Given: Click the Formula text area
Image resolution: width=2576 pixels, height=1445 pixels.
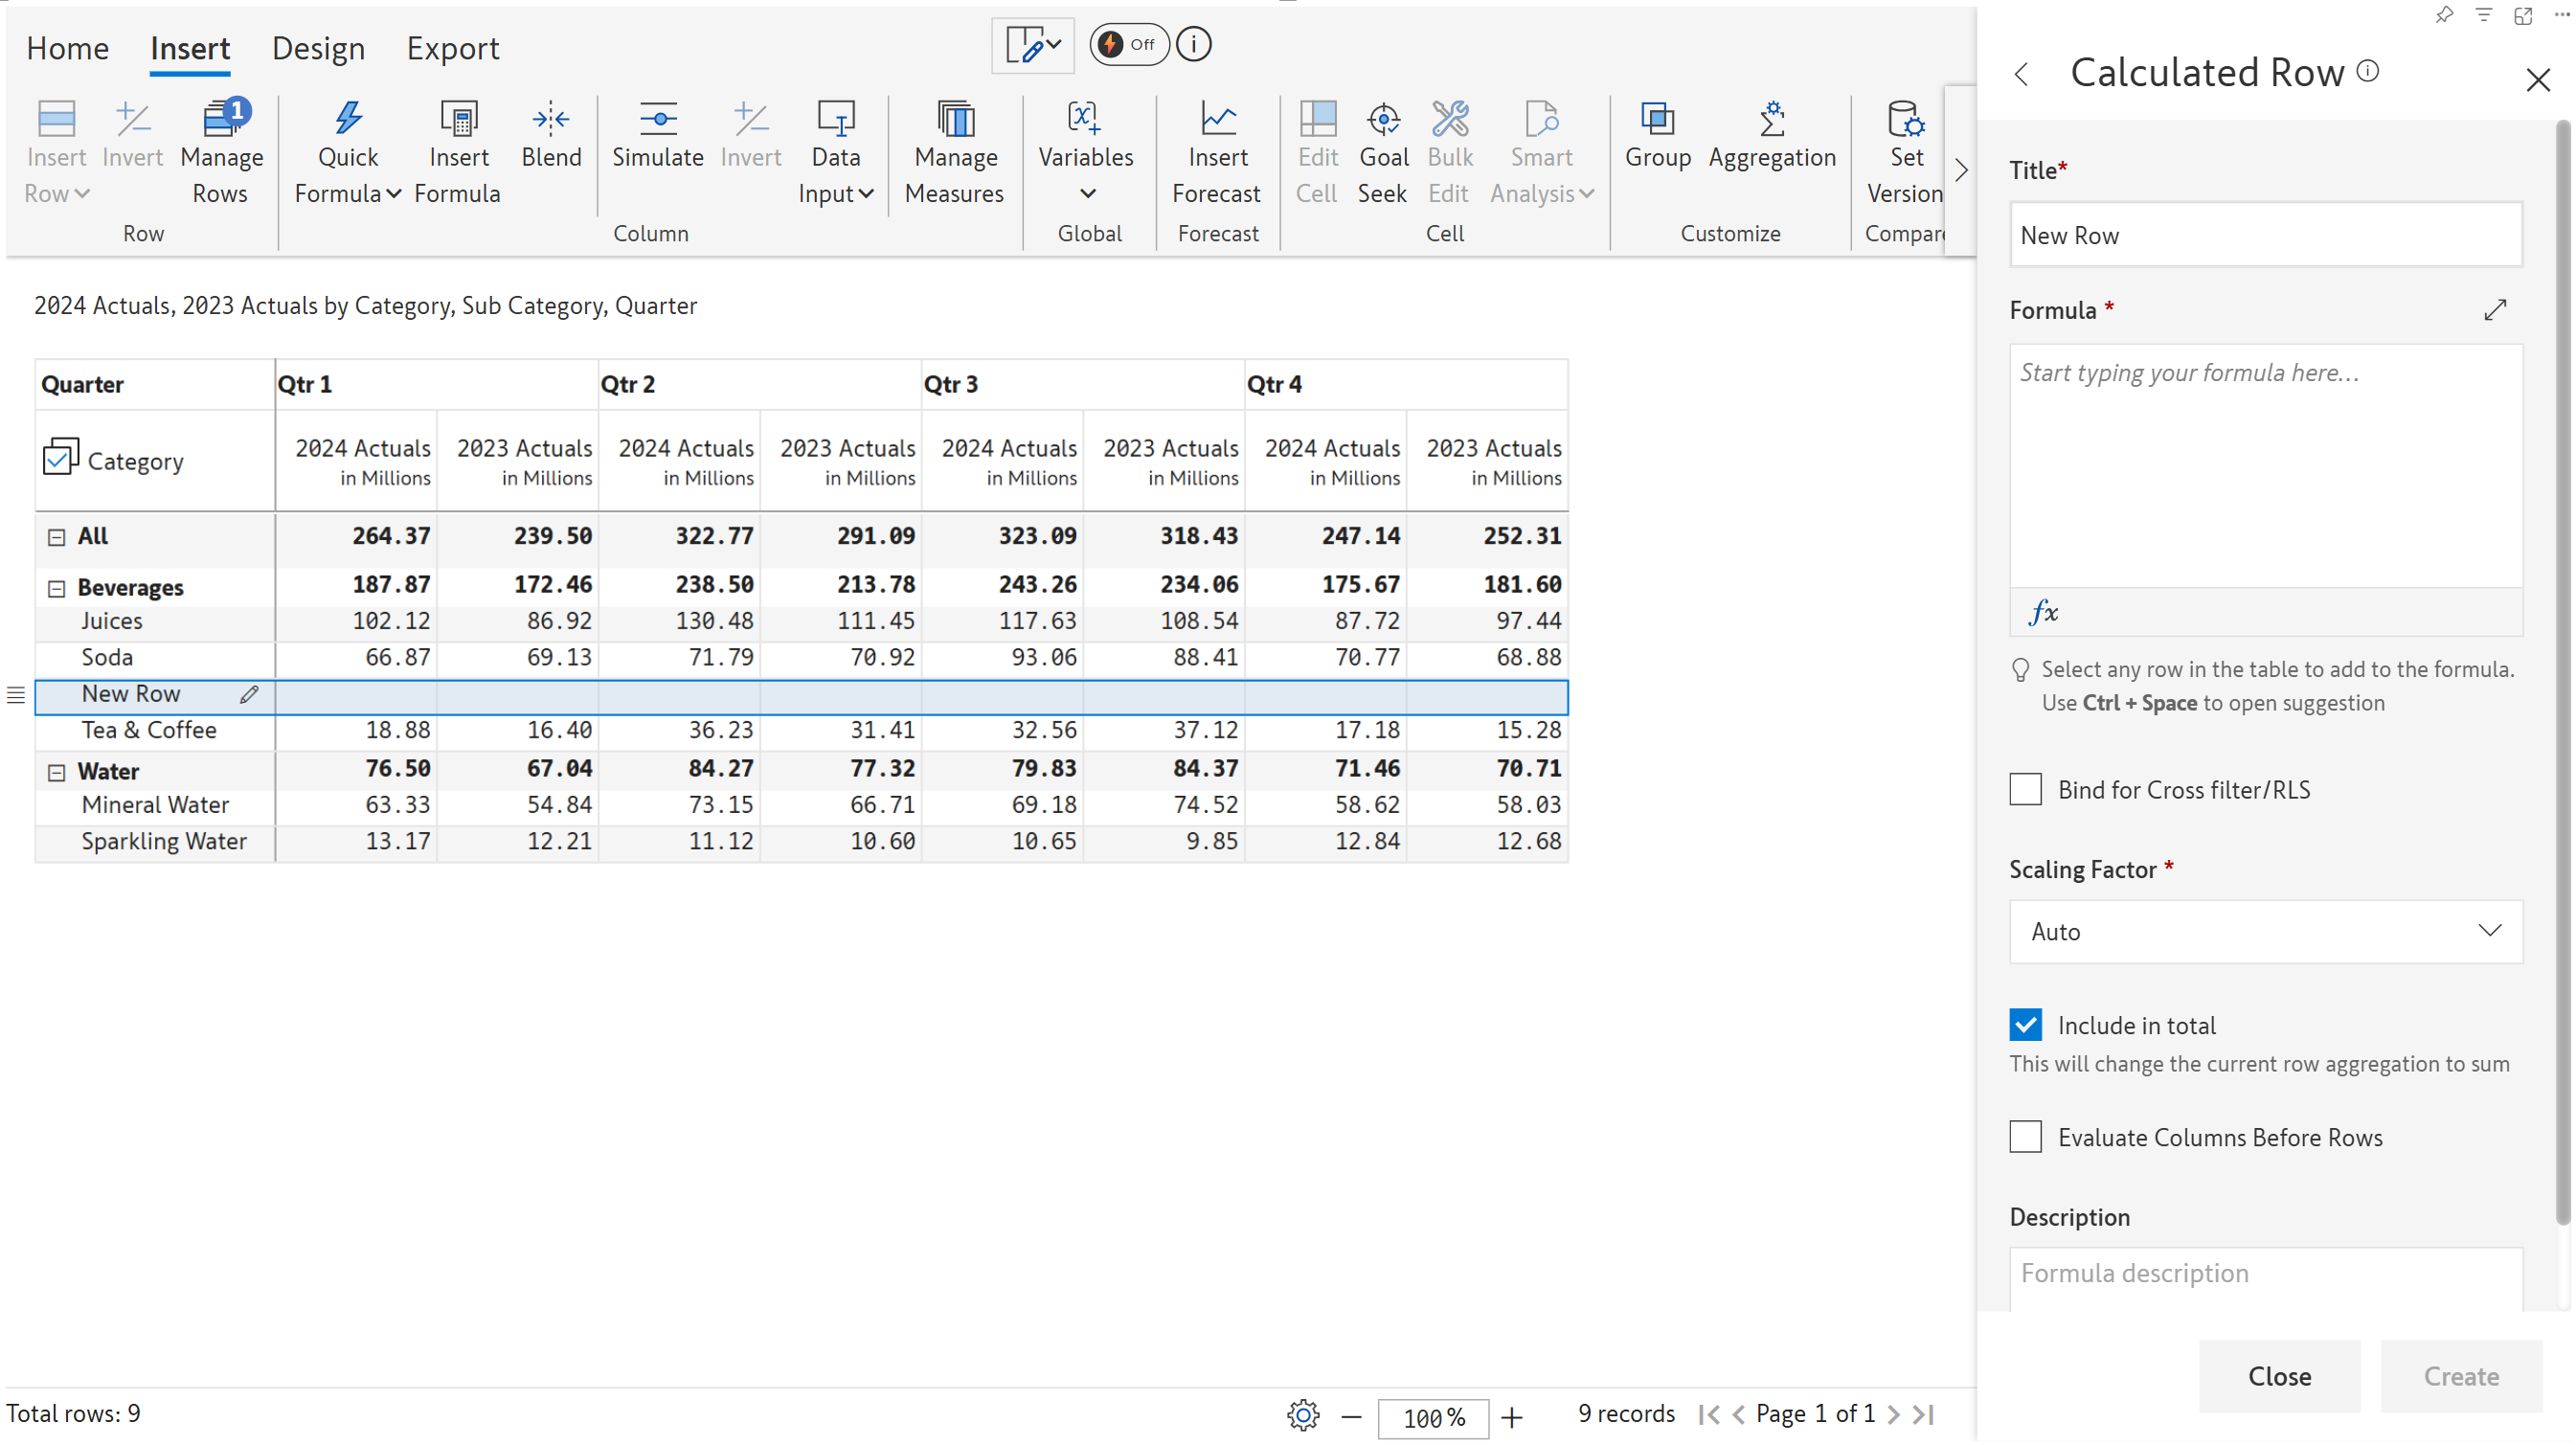Looking at the screenshot, I should pyautogui.click(x=2265, y=465).
